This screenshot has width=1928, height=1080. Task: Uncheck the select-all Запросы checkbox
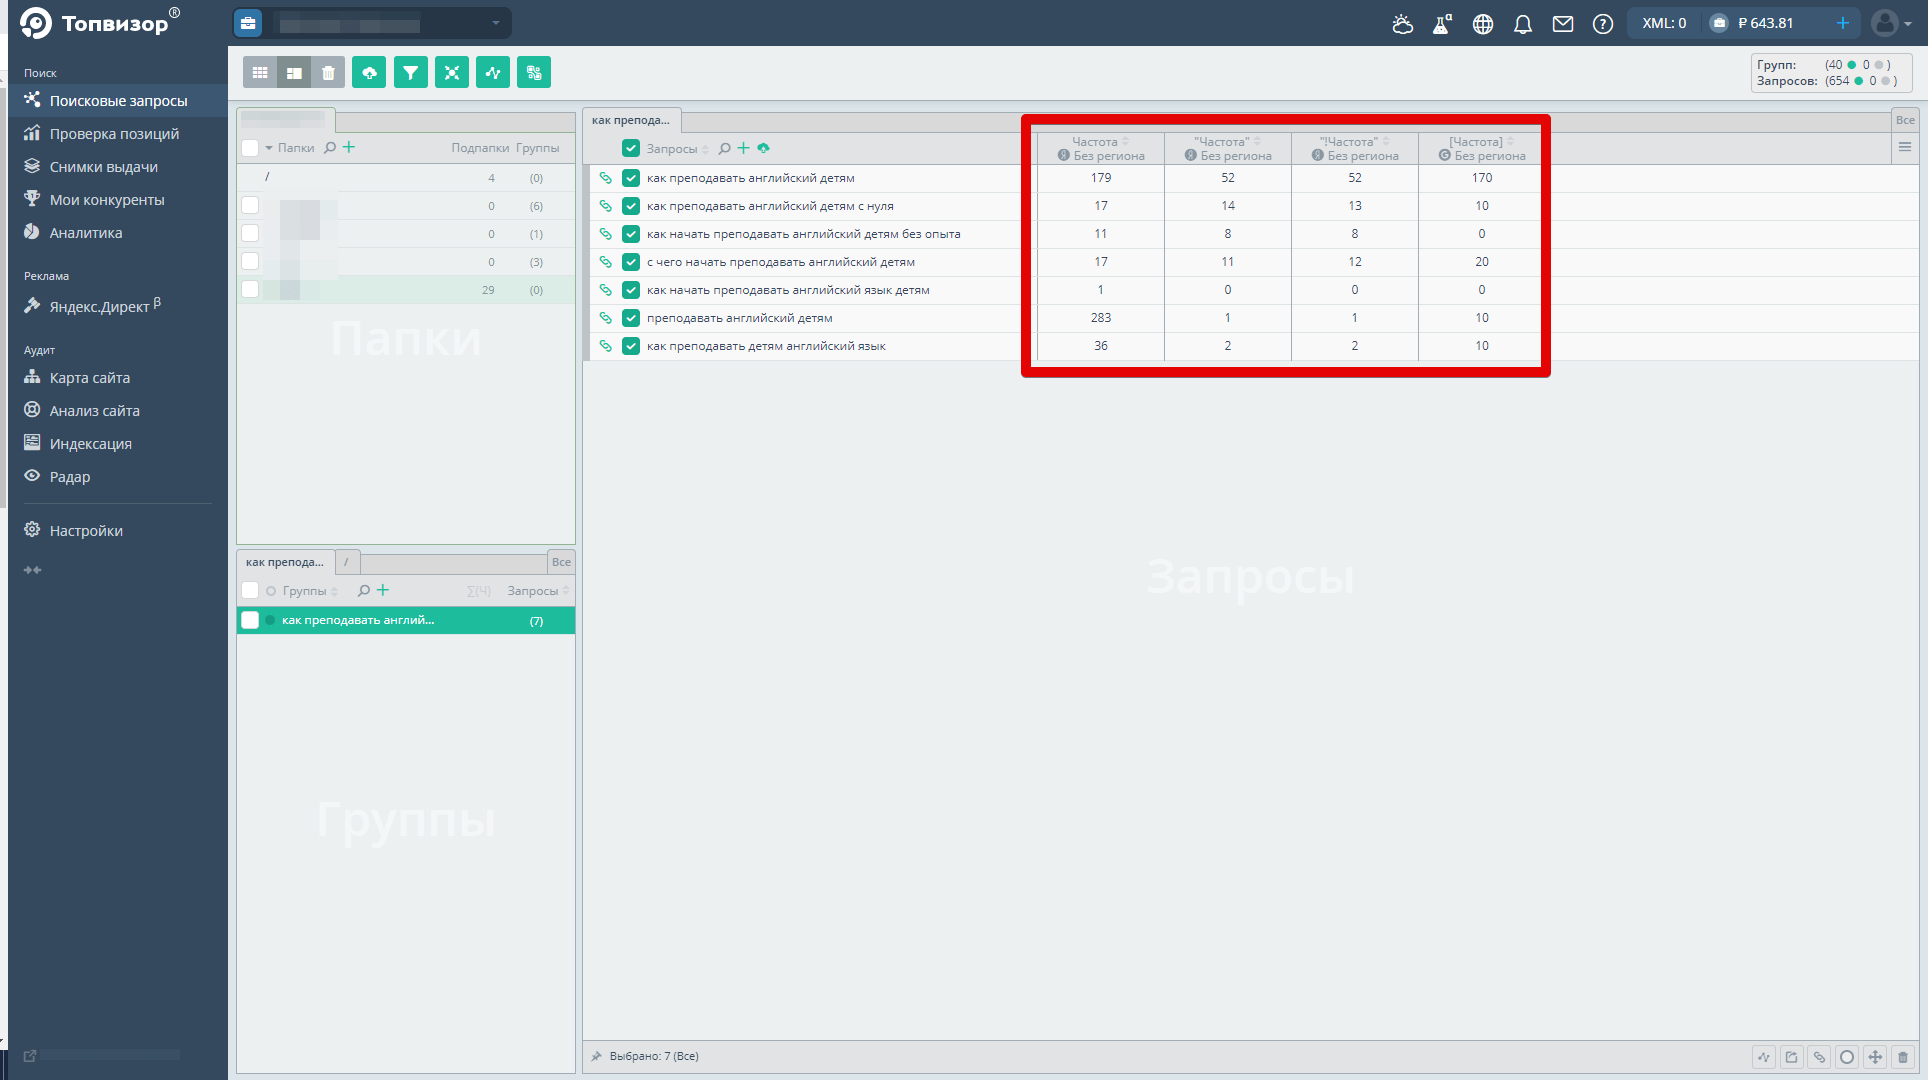(630, 148)
